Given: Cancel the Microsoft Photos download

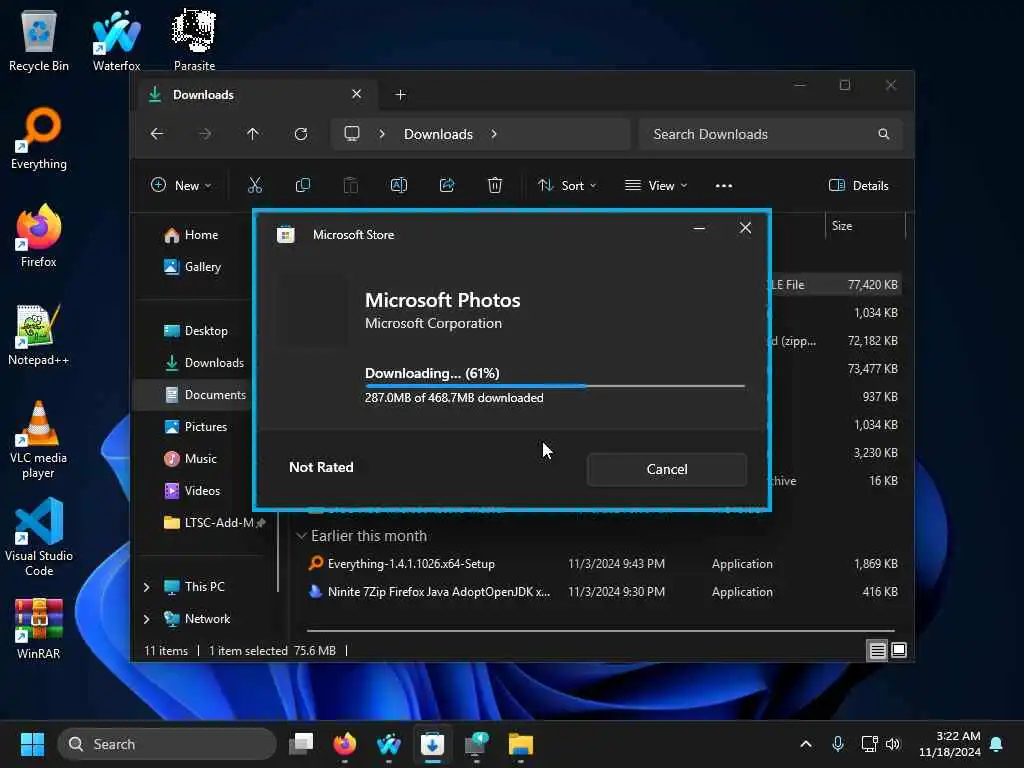Looking at the screenshot, I should (666, 469).
